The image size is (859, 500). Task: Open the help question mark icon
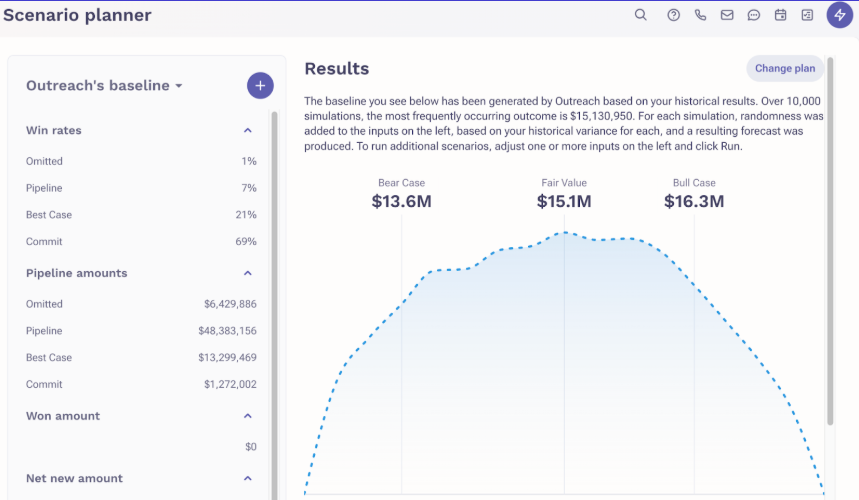point(673,15)
